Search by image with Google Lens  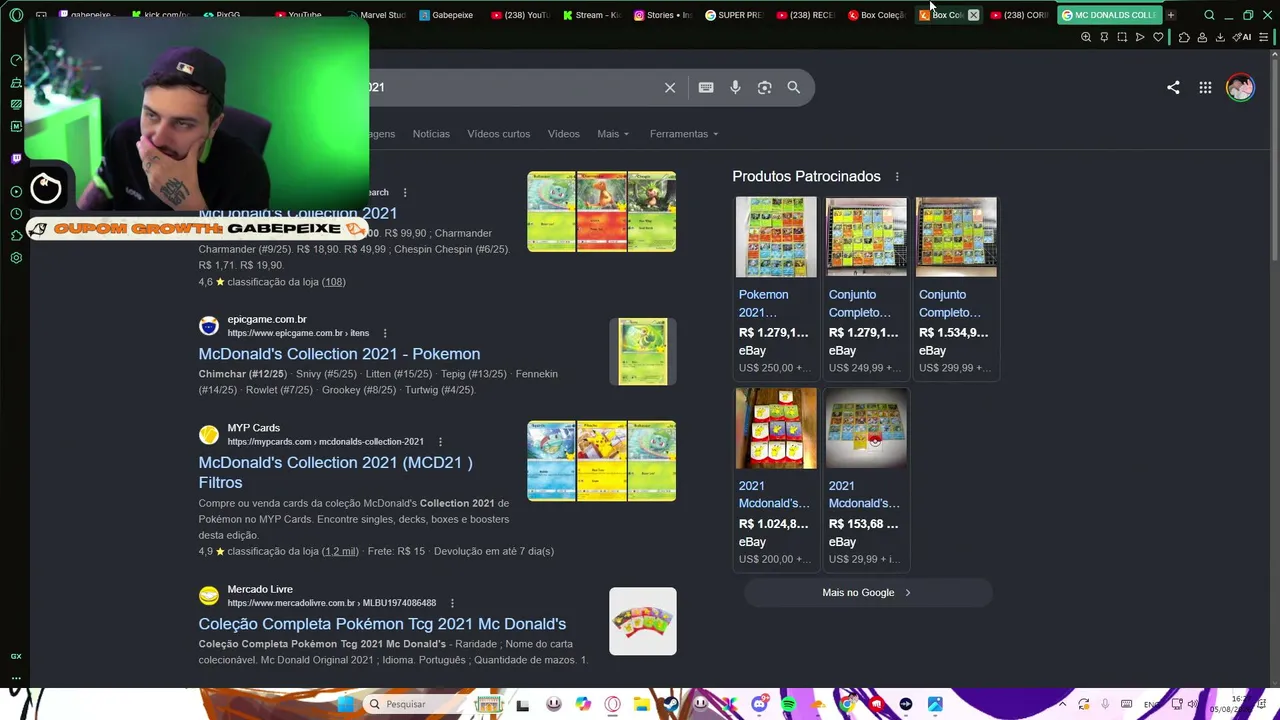(x=764, y=88)
